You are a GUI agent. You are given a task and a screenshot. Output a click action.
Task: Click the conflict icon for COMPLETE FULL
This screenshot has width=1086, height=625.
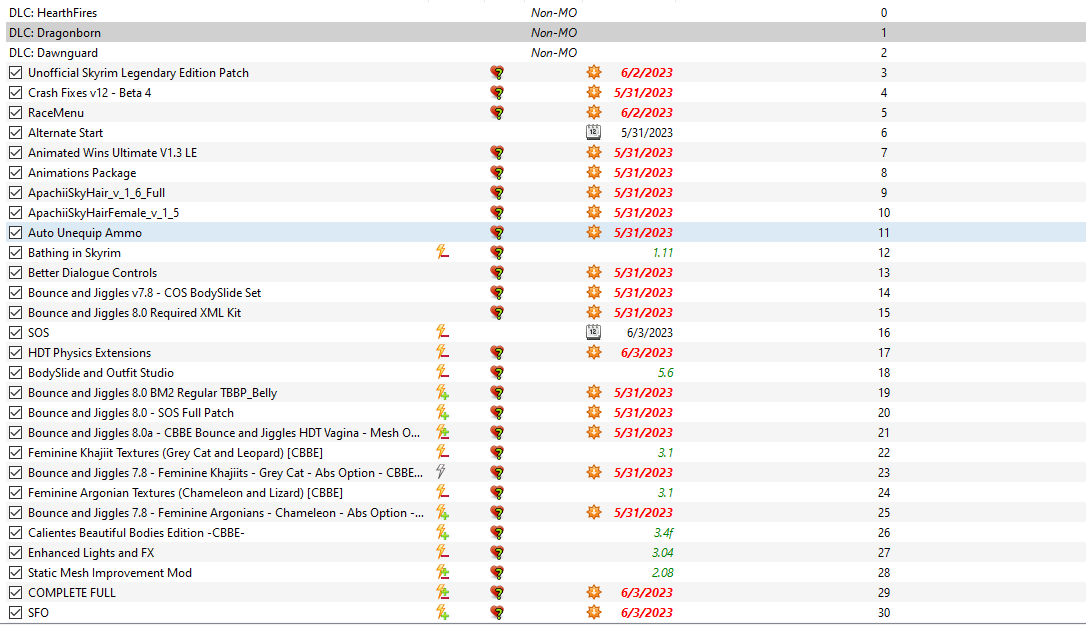442,592
